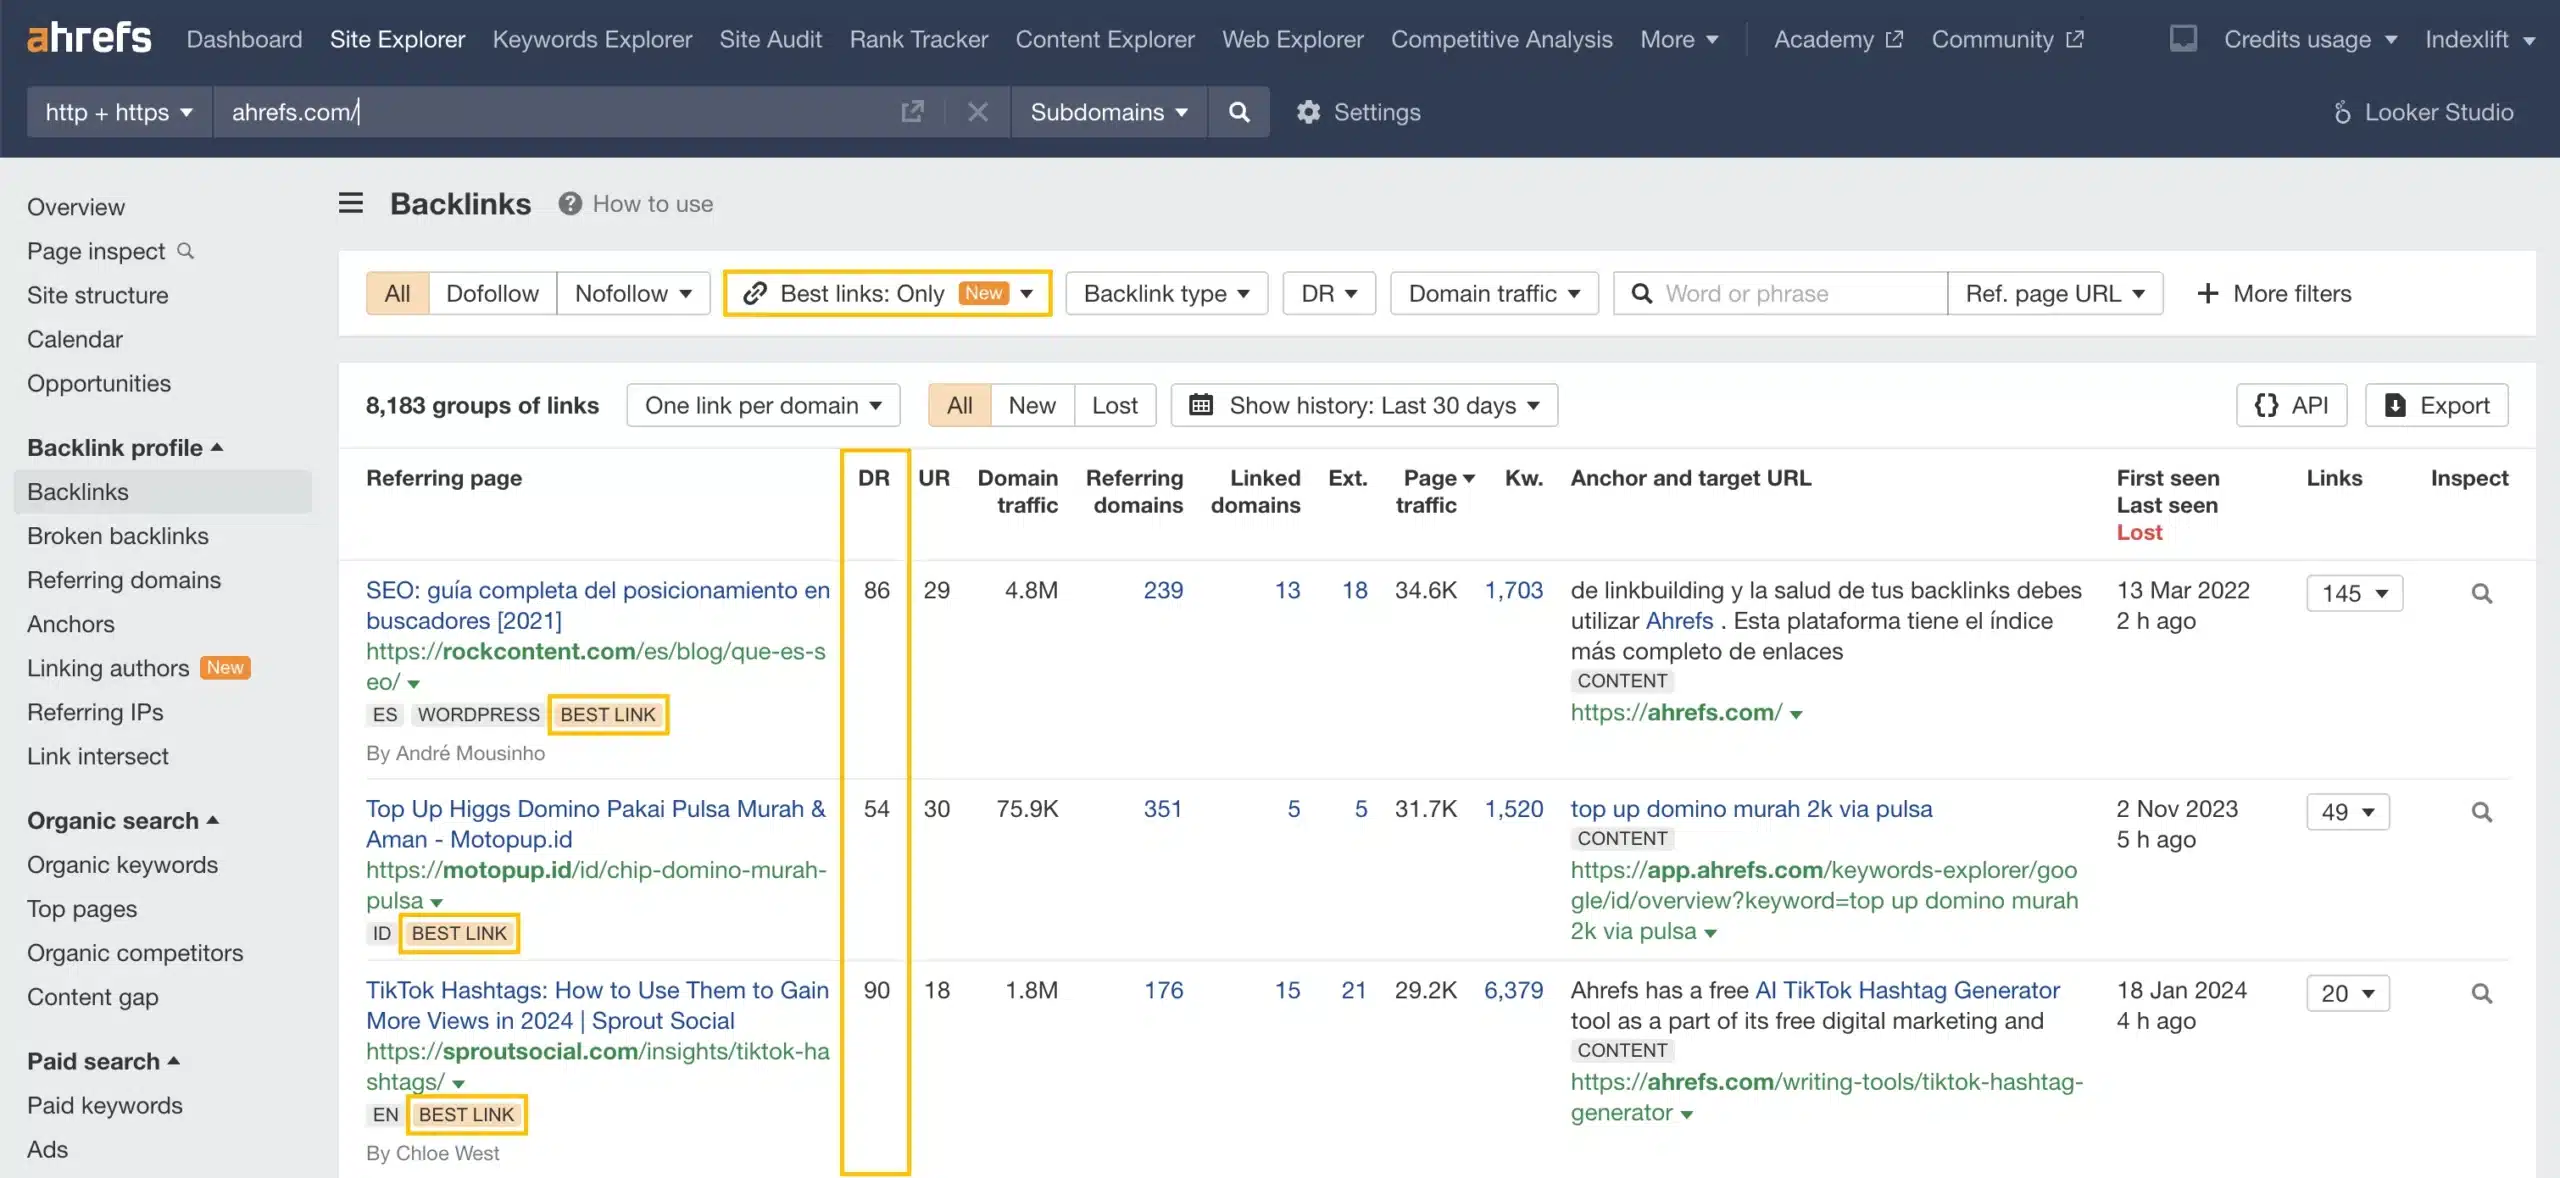Inspect the sproutsocial.com backlink row
The height and width of the screenshot is (1178, 2560).
pyautogui.click(x=2481, y=993)
